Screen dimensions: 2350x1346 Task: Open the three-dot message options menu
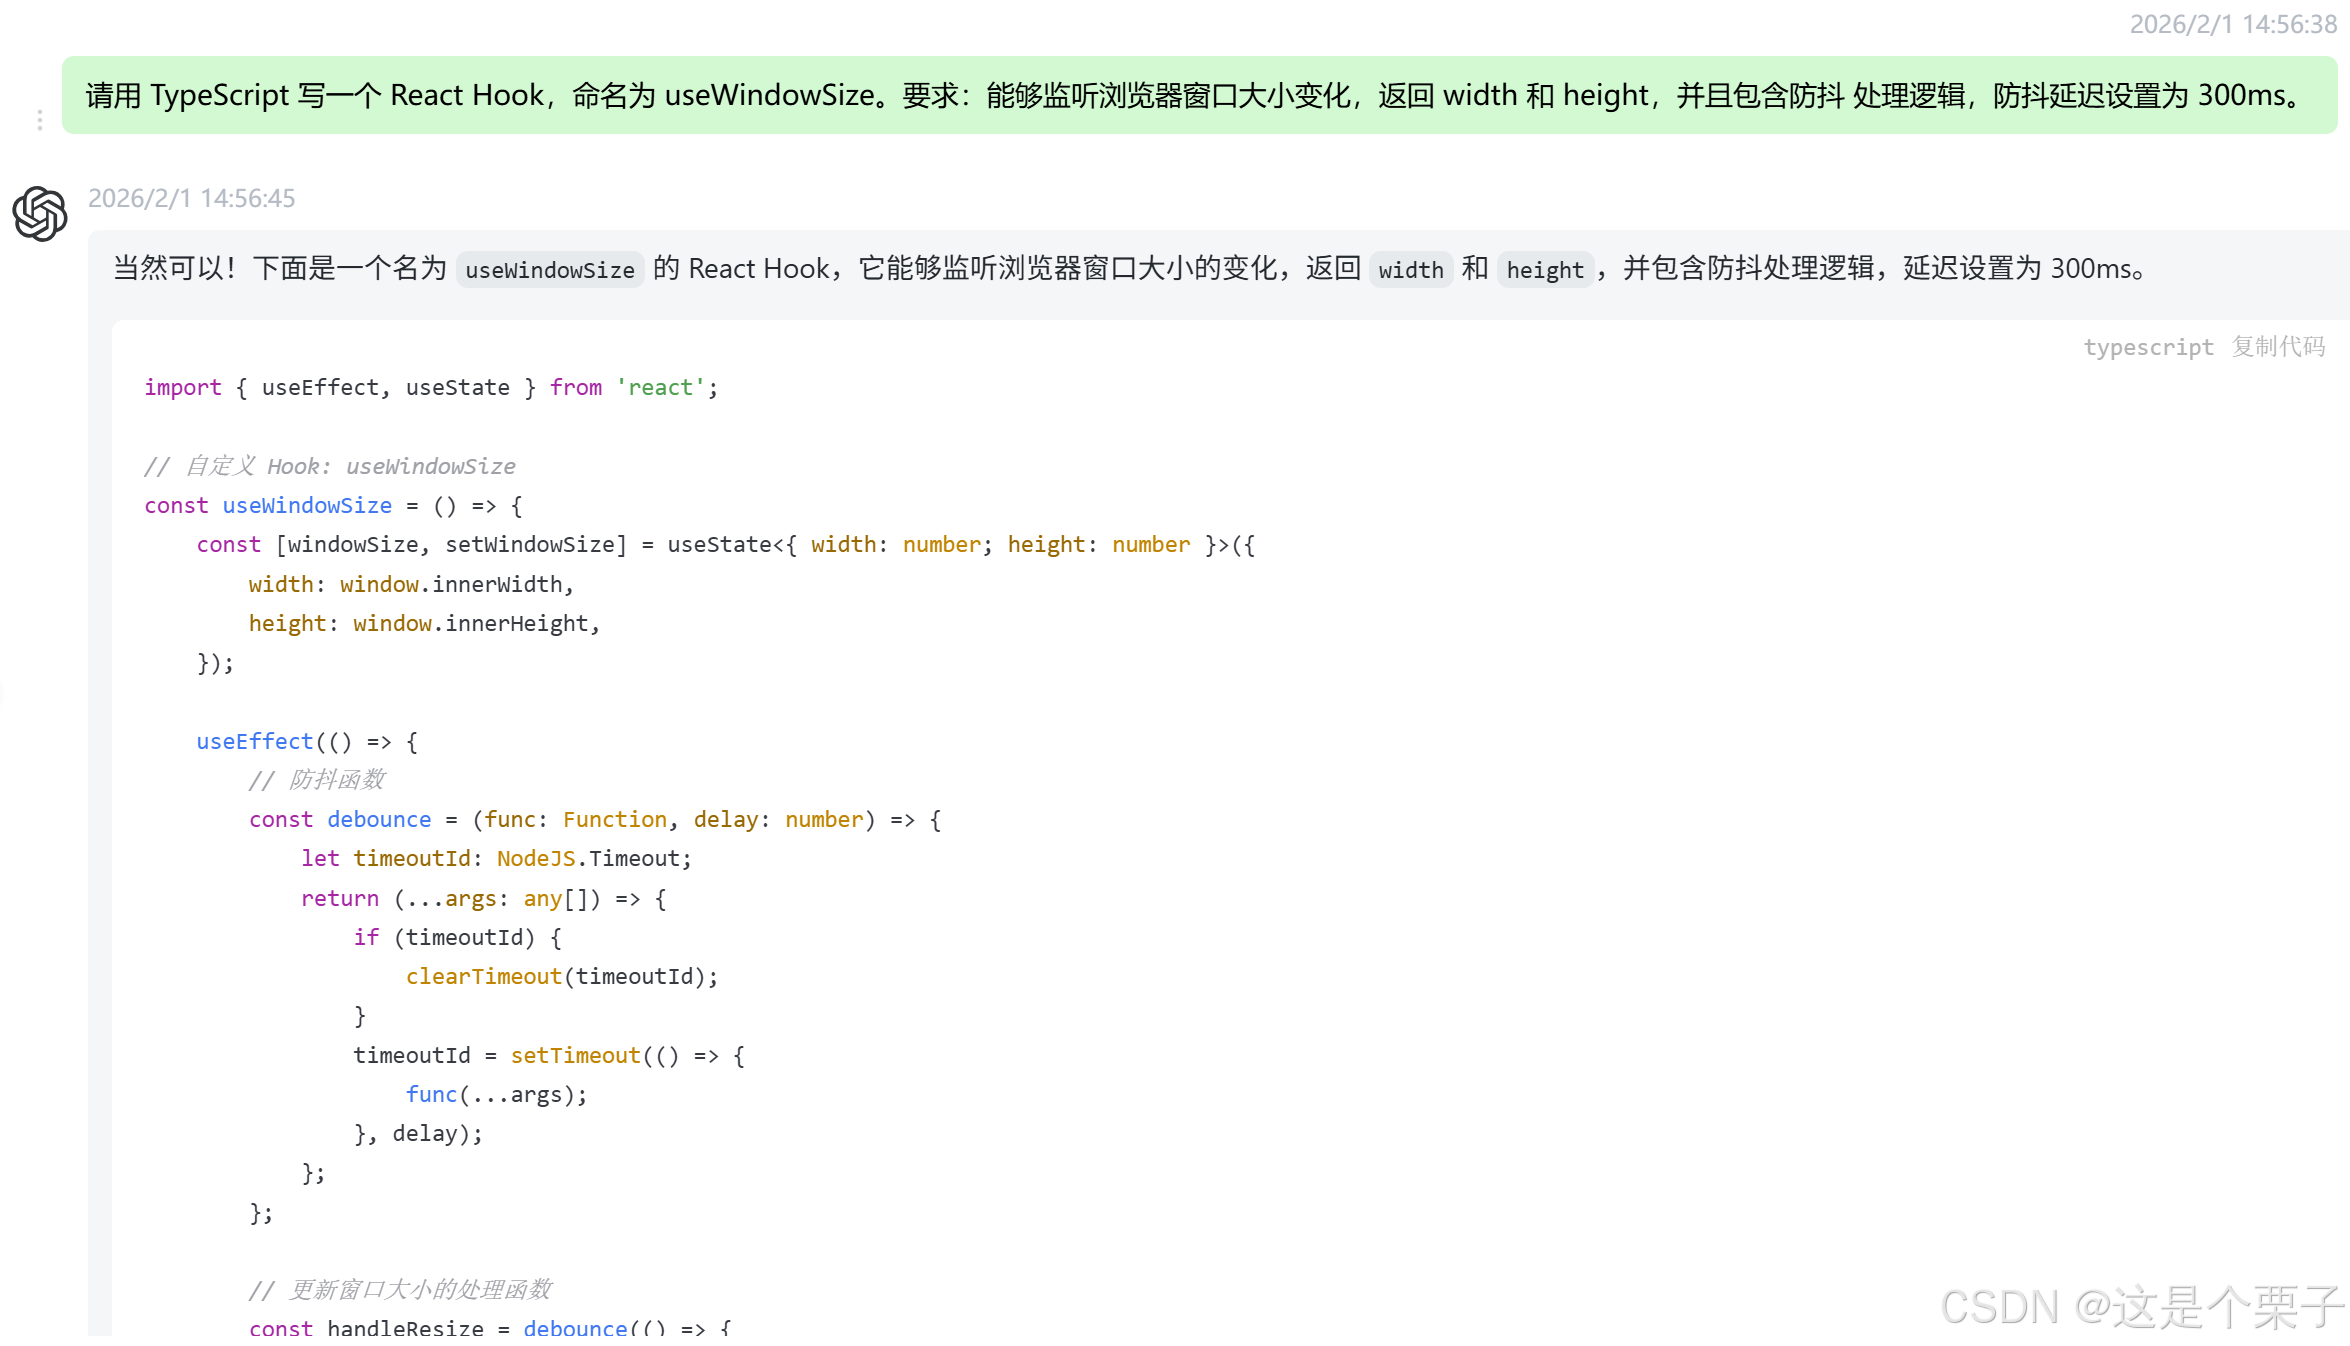(39, 120)
